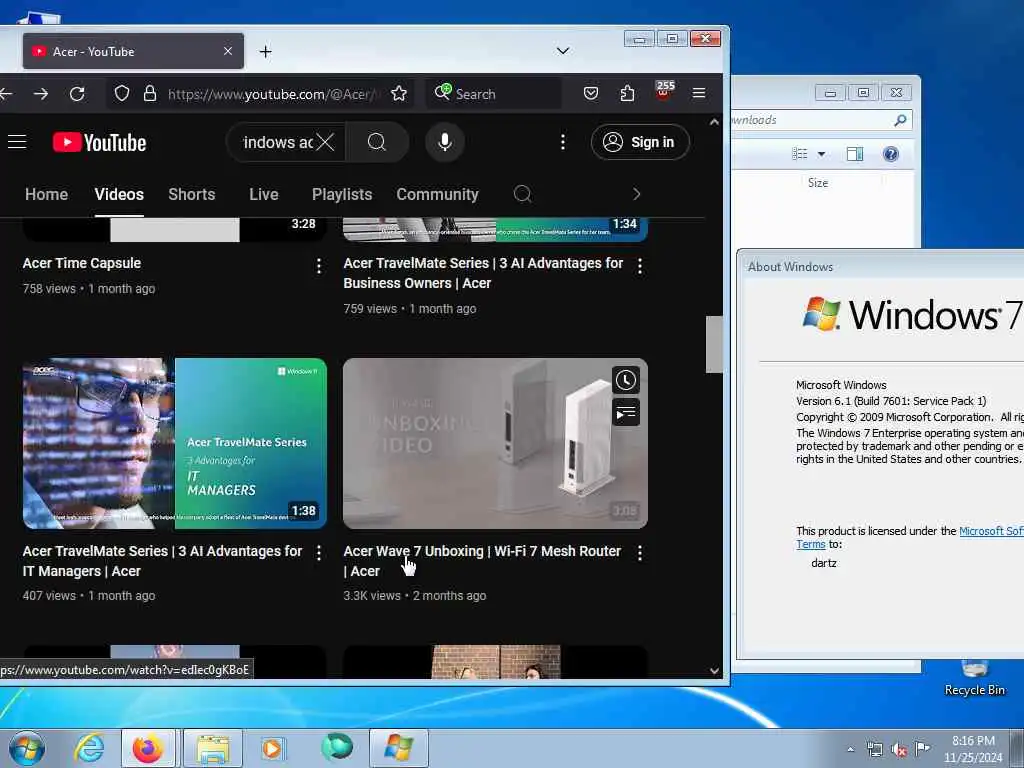Open TravelMate IT Managers title link
Screen dimensions: 1024x768
pos(162,561)
